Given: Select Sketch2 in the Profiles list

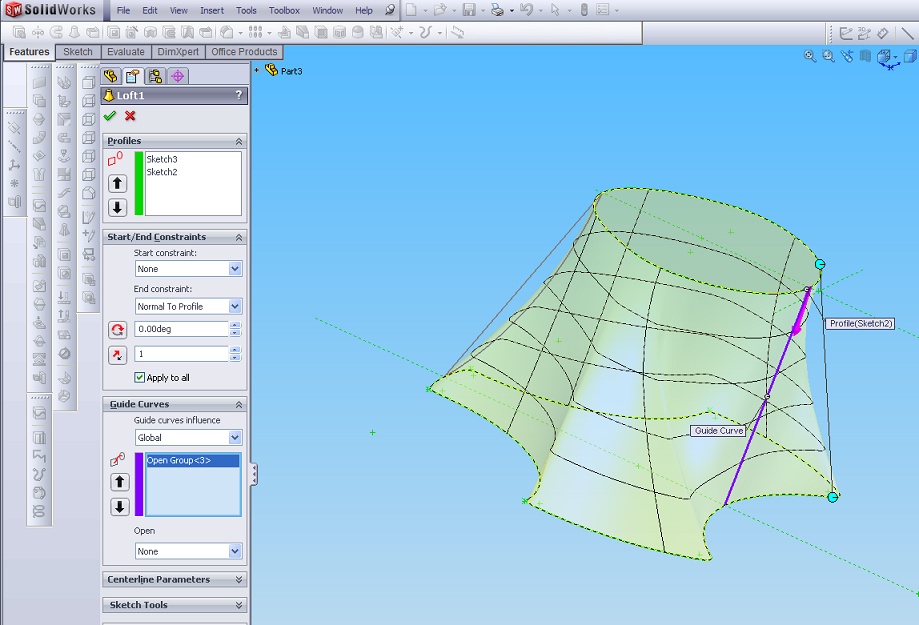Looking at the screenshot, I should coord(162,172).
